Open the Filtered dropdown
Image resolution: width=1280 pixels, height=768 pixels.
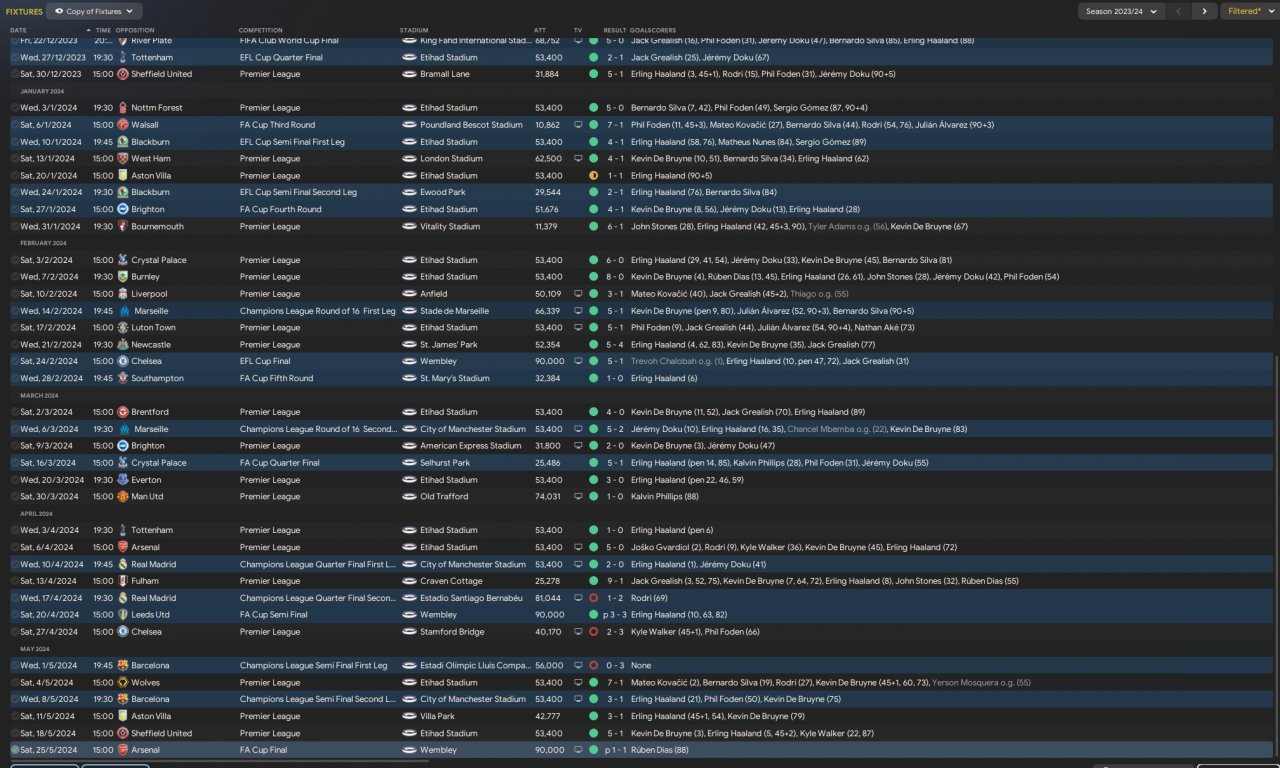(1249, 11)
